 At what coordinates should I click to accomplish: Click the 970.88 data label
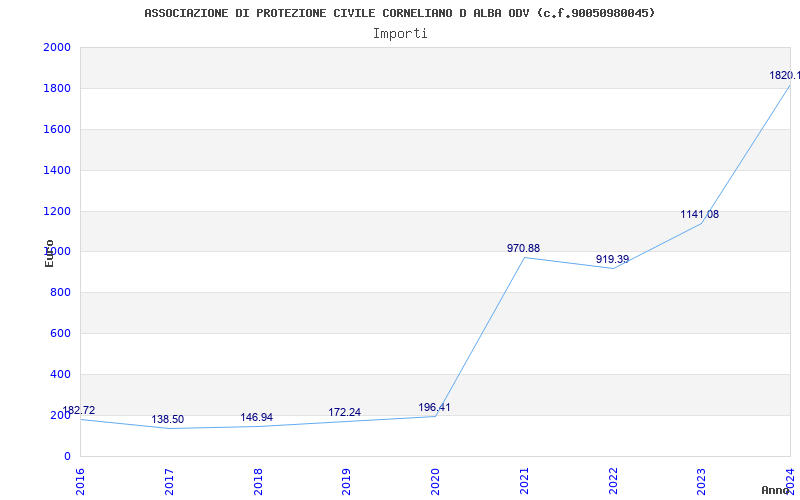pyautogui.click(x=523, y=248)
